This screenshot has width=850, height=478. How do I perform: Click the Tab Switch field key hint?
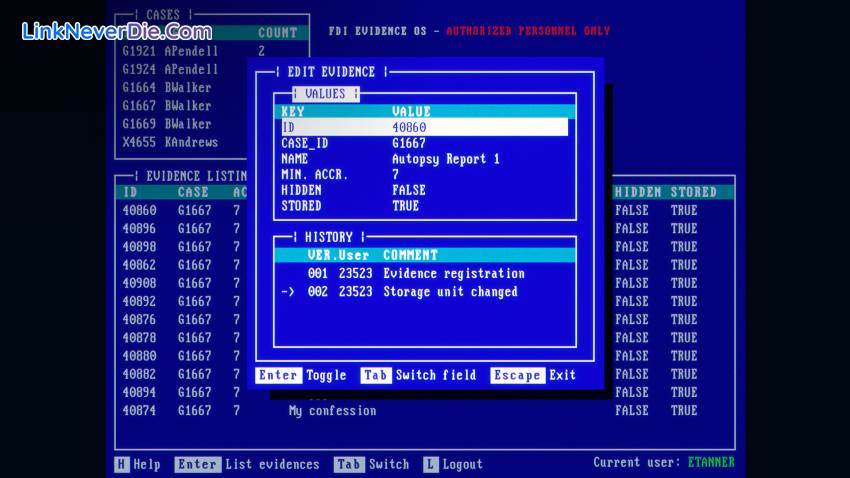click(x=418, y=375)
